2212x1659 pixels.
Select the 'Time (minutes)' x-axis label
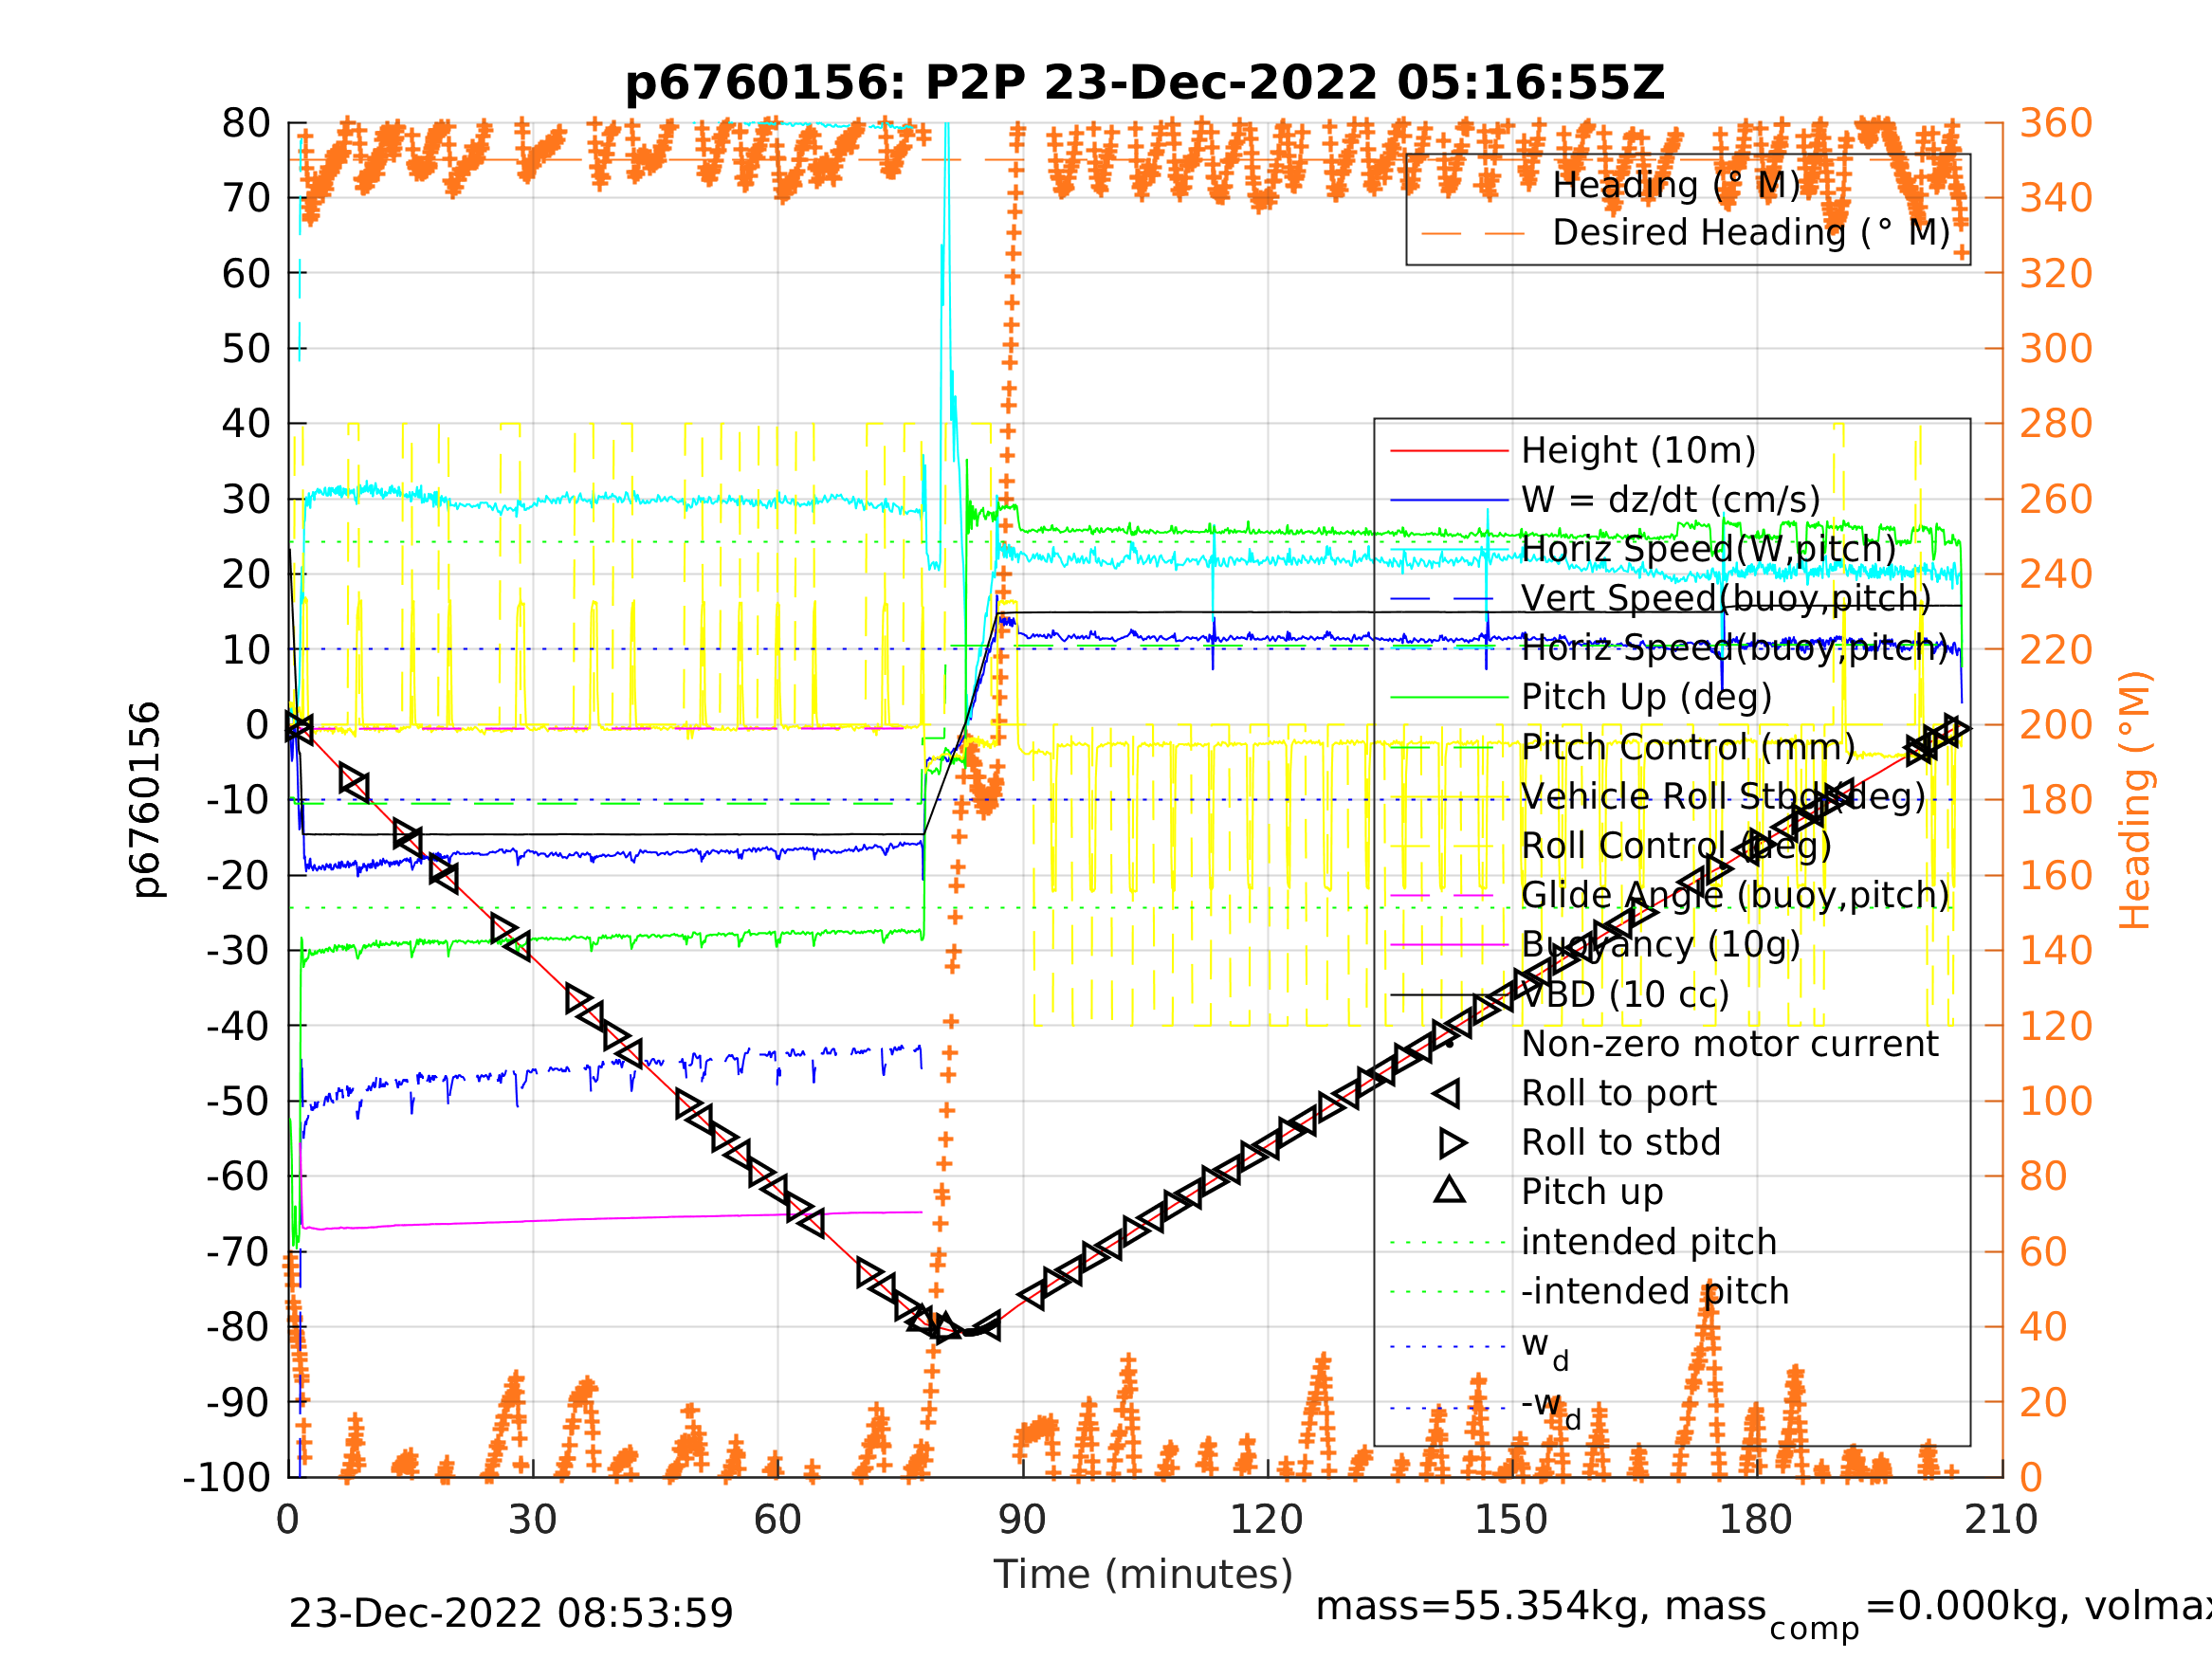1143,1574
